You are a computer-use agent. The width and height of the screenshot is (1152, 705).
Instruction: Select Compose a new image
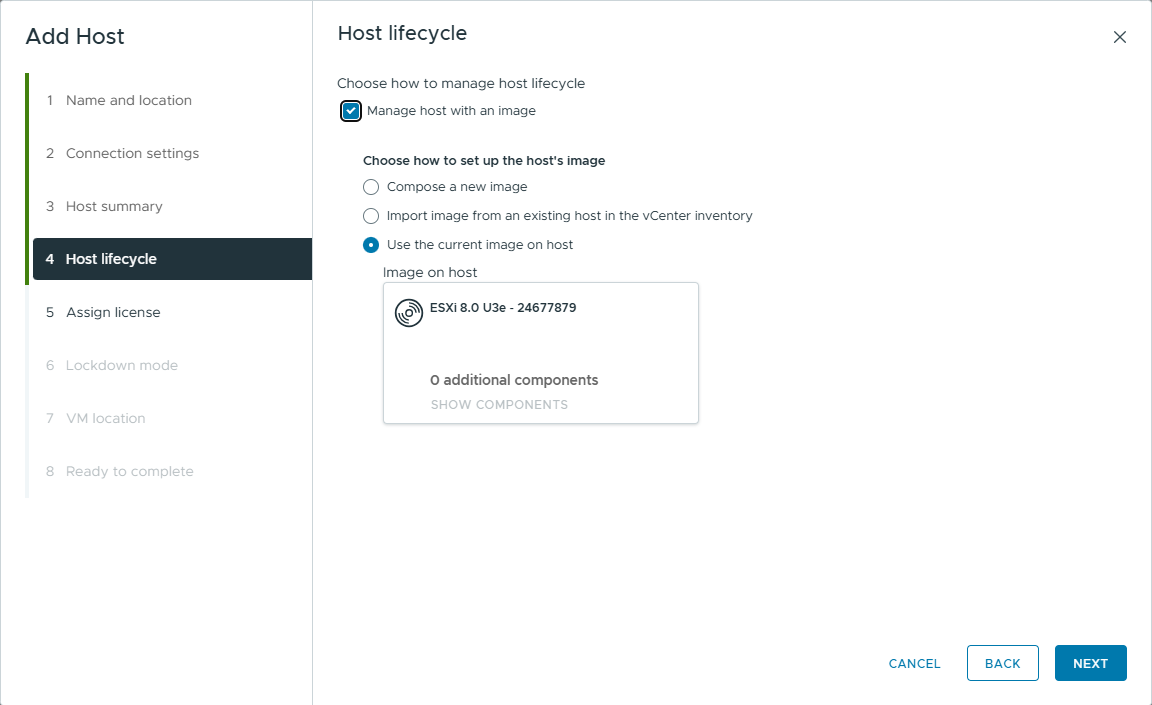tap(371, 186)
